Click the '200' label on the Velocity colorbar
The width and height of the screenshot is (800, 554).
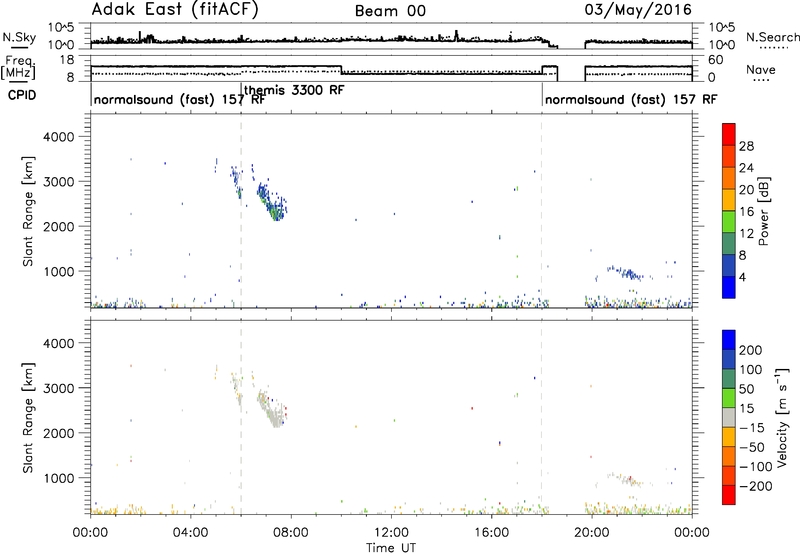click(751, 350)
